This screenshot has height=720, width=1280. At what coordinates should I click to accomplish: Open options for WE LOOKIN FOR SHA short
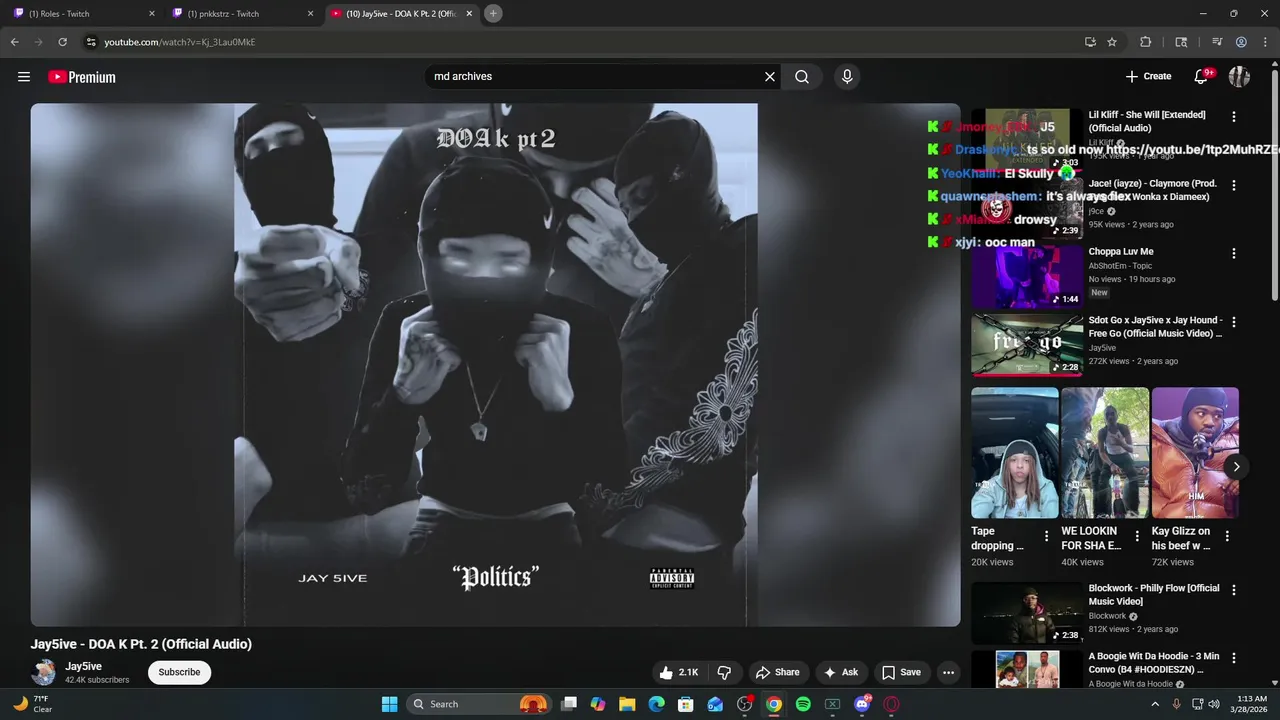[x=1137, y=537]
